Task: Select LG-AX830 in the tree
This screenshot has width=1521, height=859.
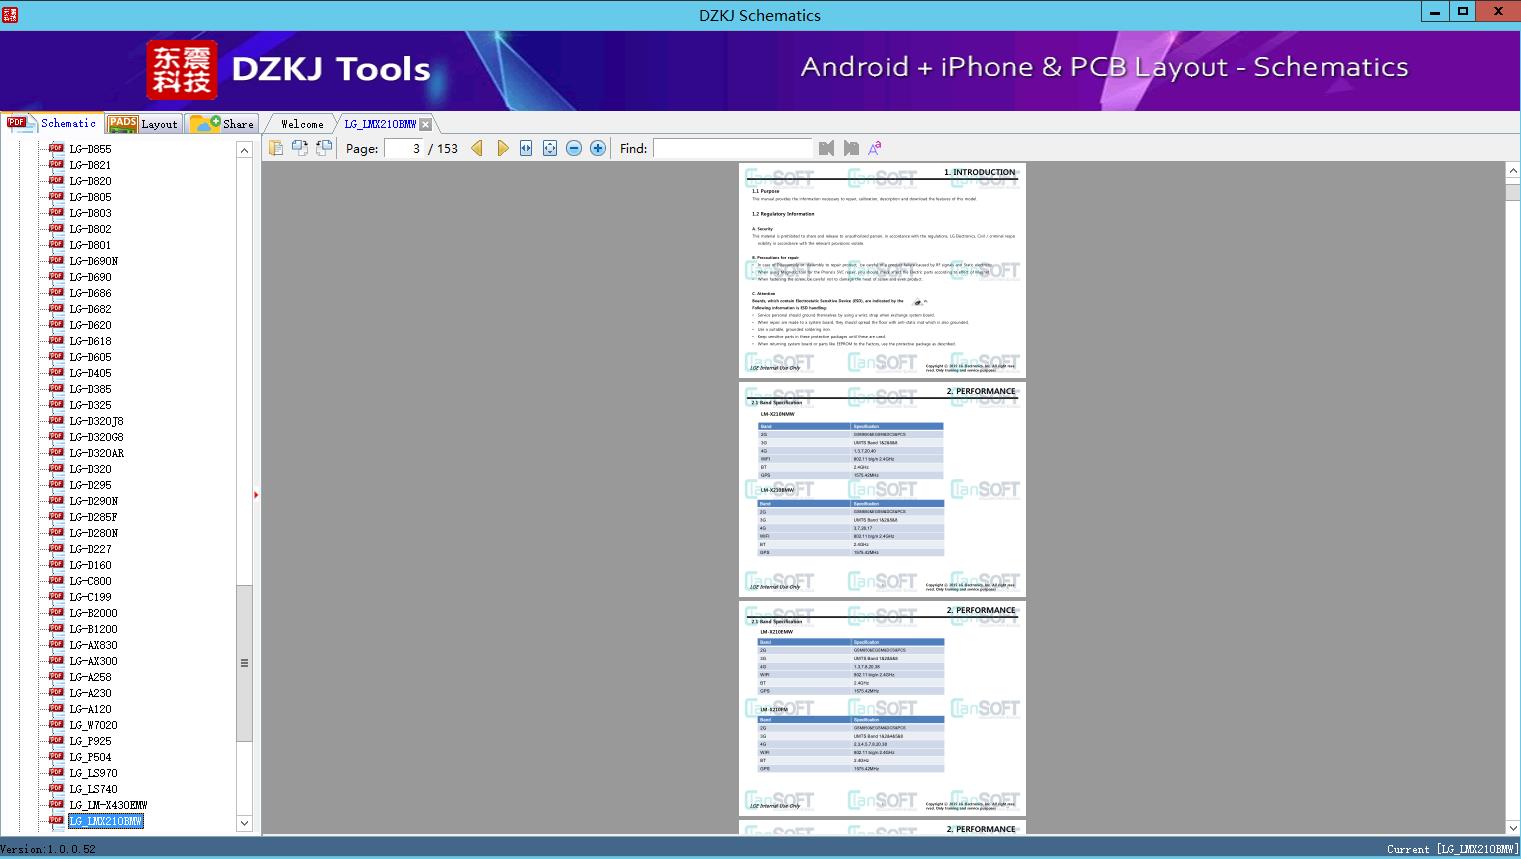Action: (x=93, y=645)
